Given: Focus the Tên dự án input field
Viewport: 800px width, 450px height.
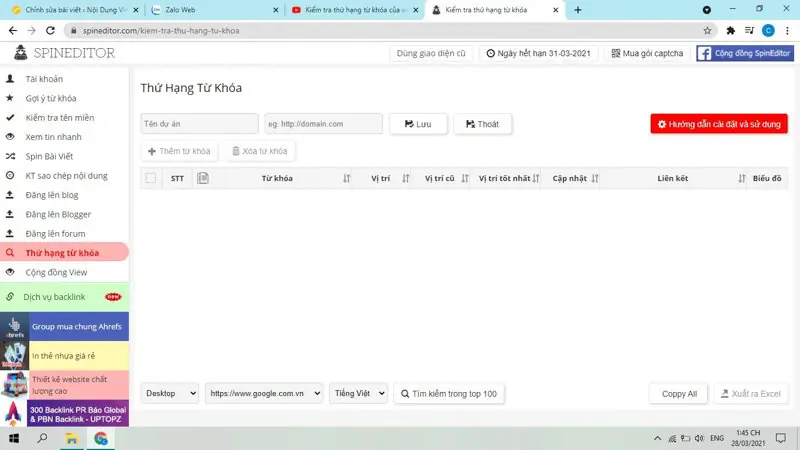Looking at the screenshot, I should [199, 124].
